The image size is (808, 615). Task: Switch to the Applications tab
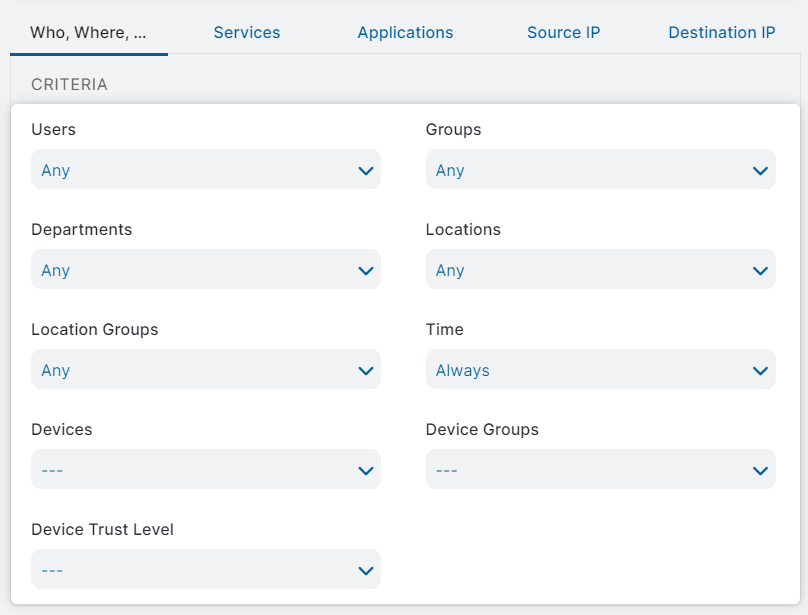point(405,32)
